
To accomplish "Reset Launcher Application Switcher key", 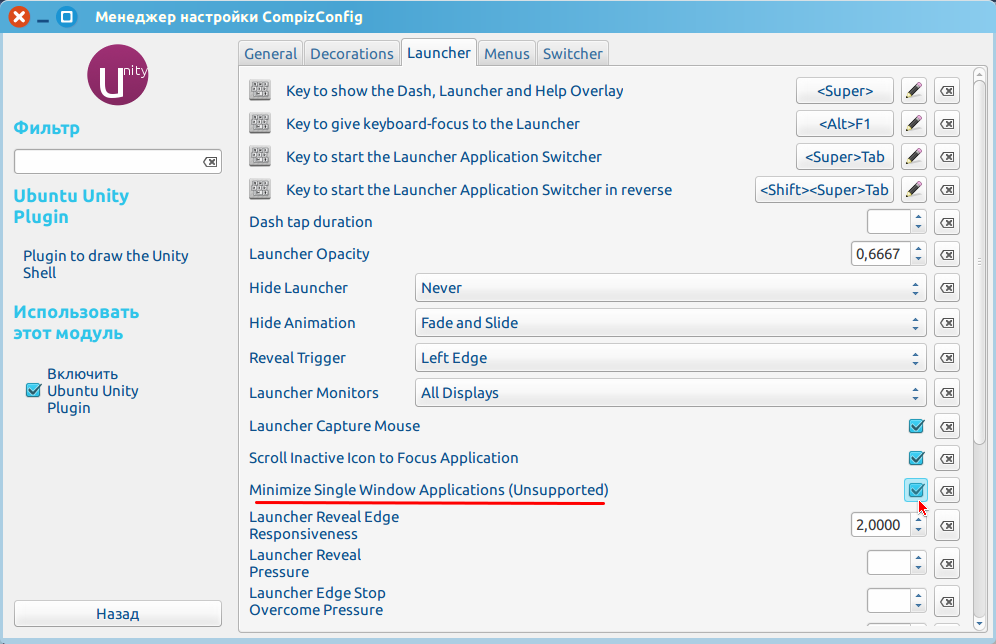I will [x=947, y=157].
